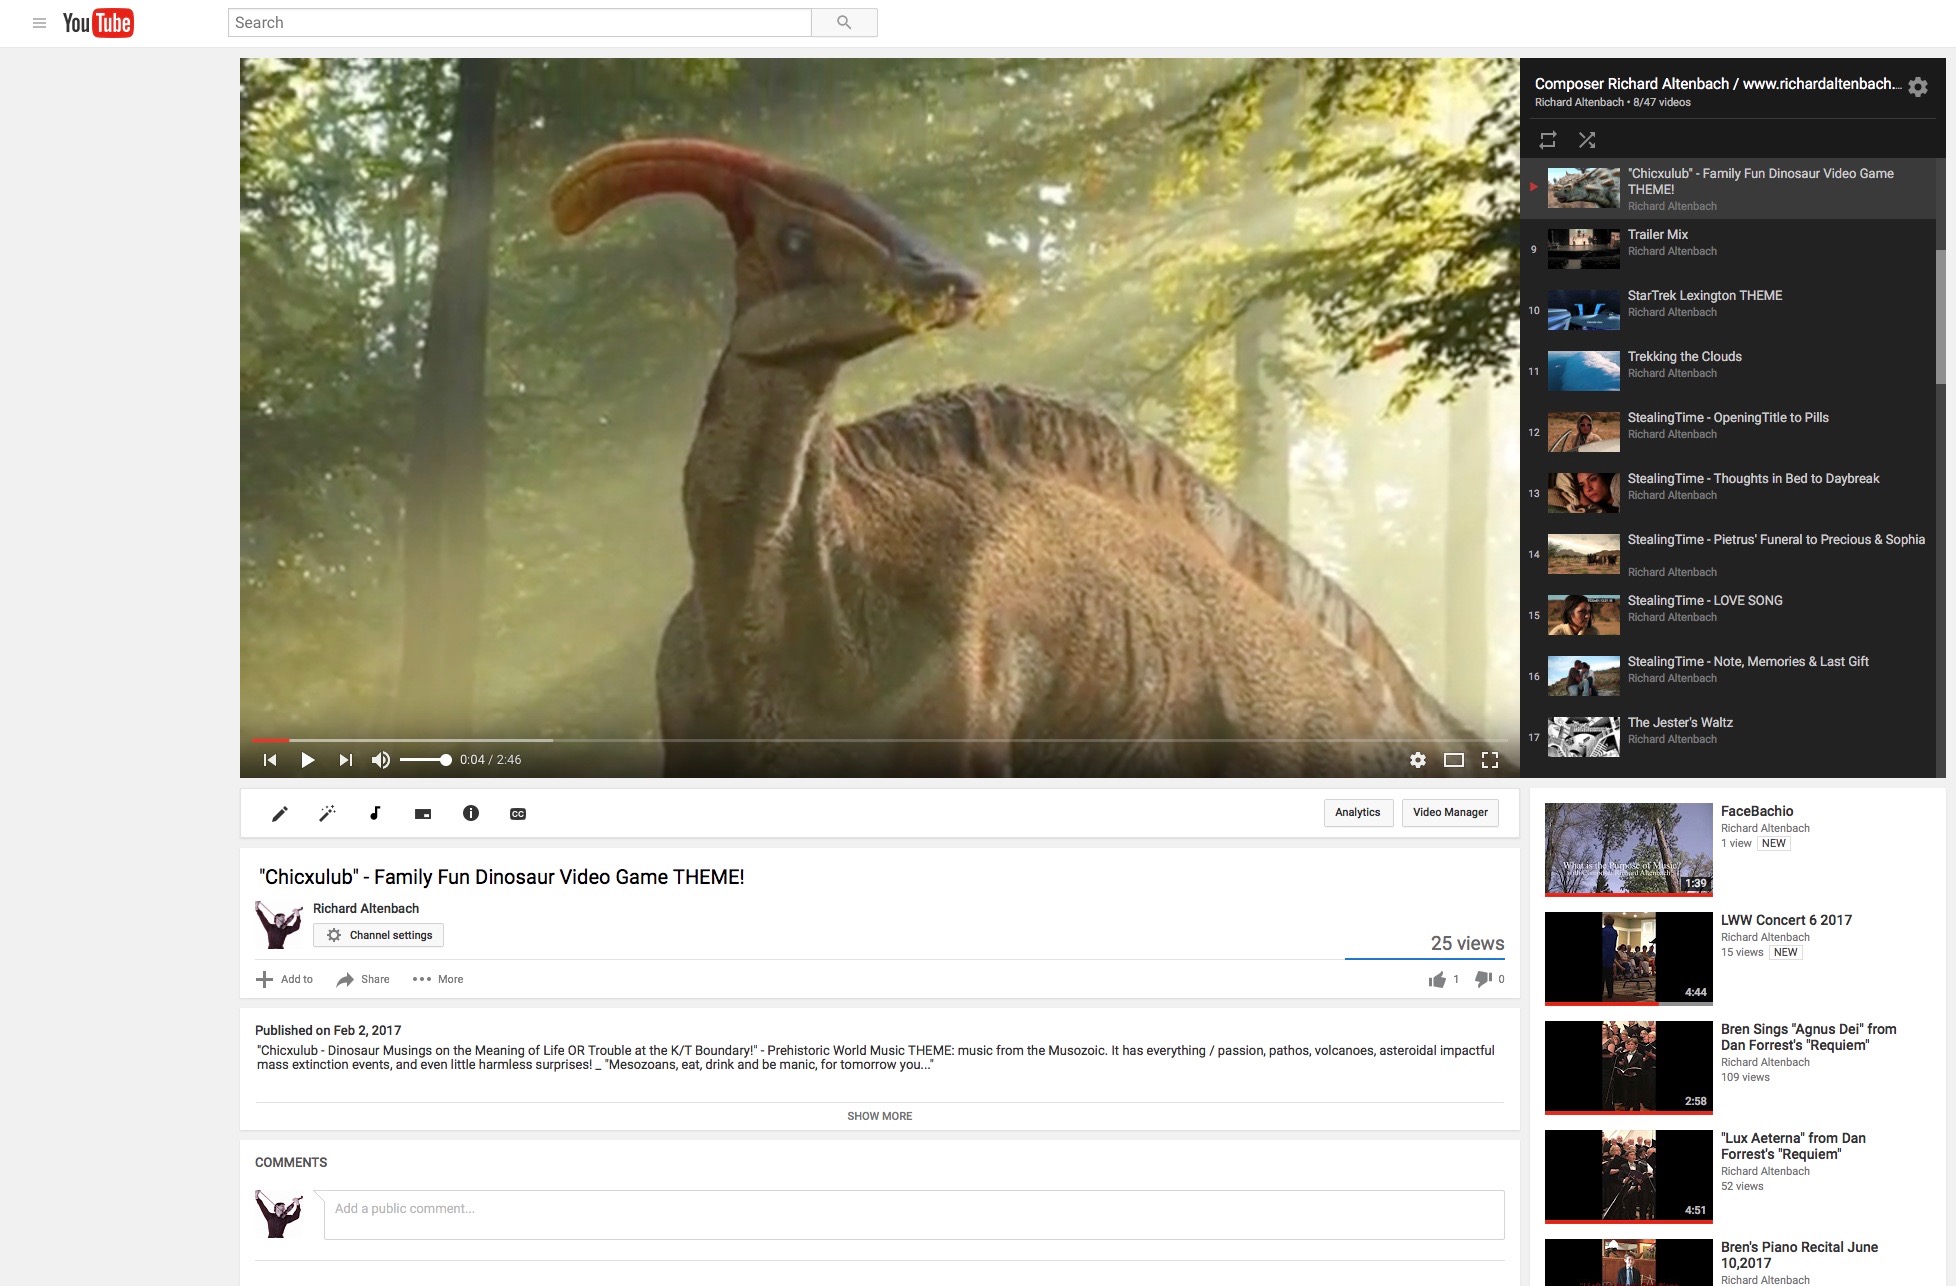The width and height of the screenshot is (1956, 1286).
Task: Select Trekking the Clouds playlist item
Action: click(x=1729, y=372)
